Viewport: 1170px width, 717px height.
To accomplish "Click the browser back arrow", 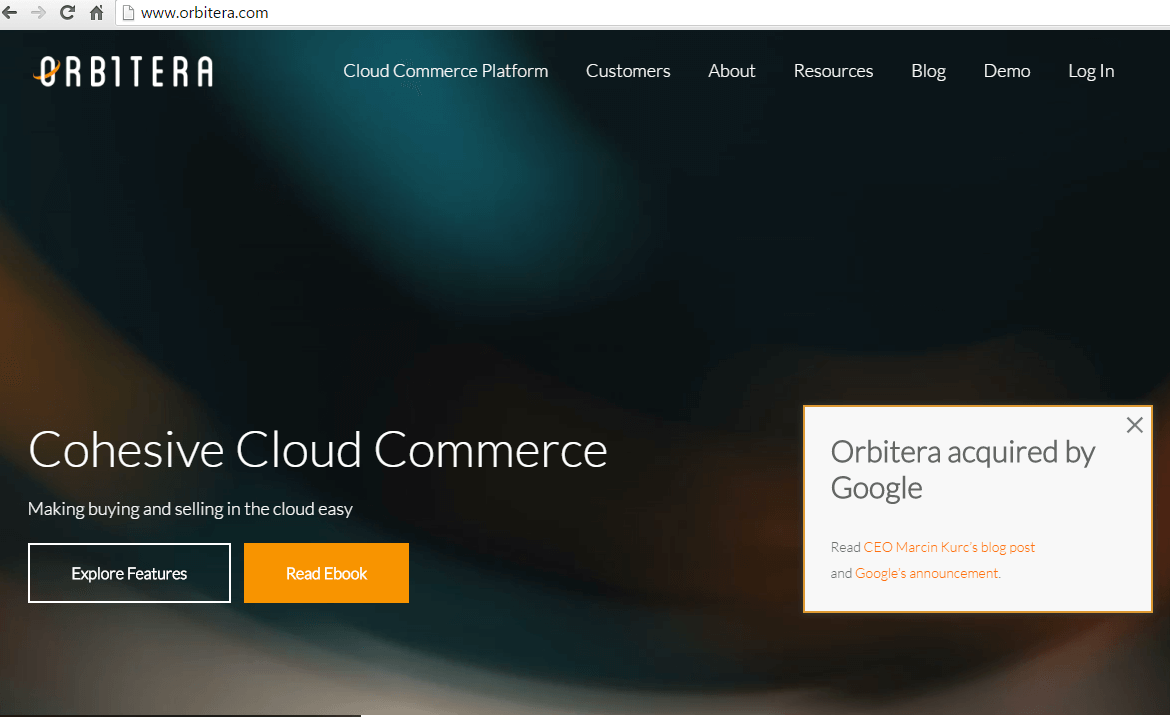I will coord(11,13).
